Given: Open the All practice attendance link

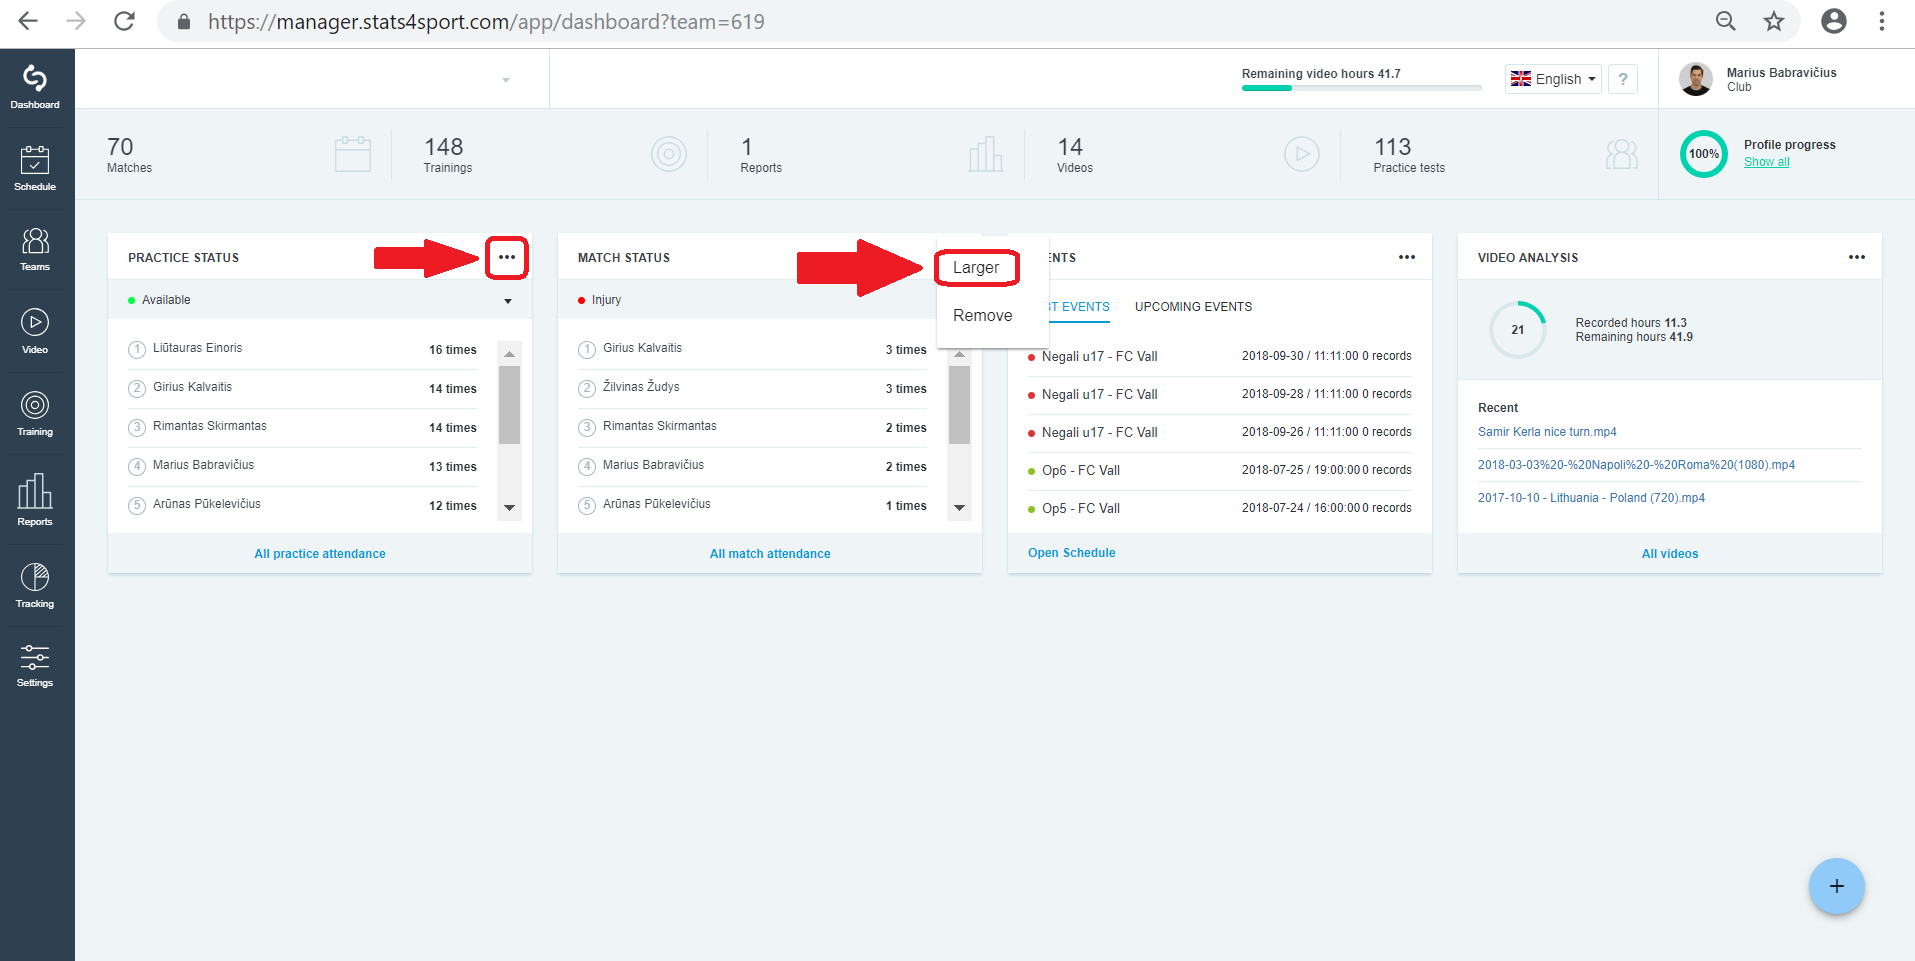Looking at the screenshot, I should pos(320,554).
